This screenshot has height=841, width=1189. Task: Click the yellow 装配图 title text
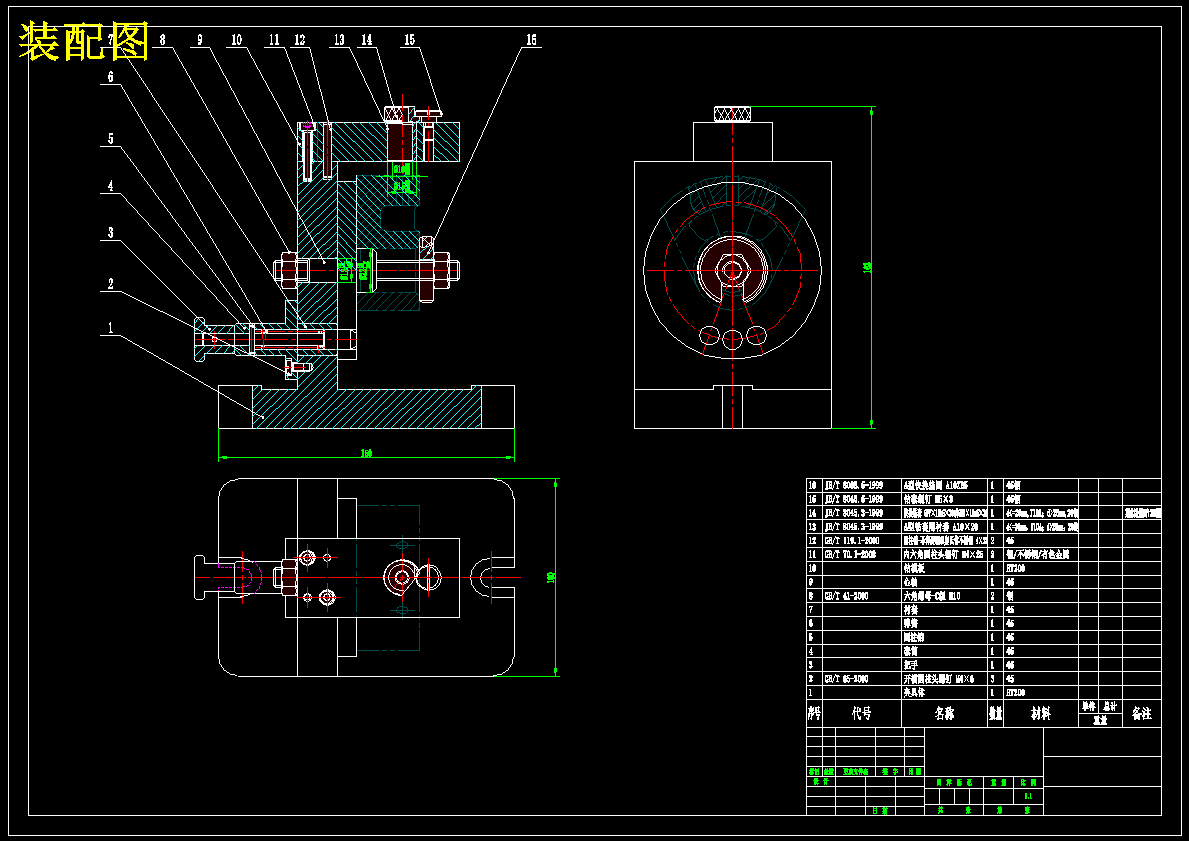[83, 41]
